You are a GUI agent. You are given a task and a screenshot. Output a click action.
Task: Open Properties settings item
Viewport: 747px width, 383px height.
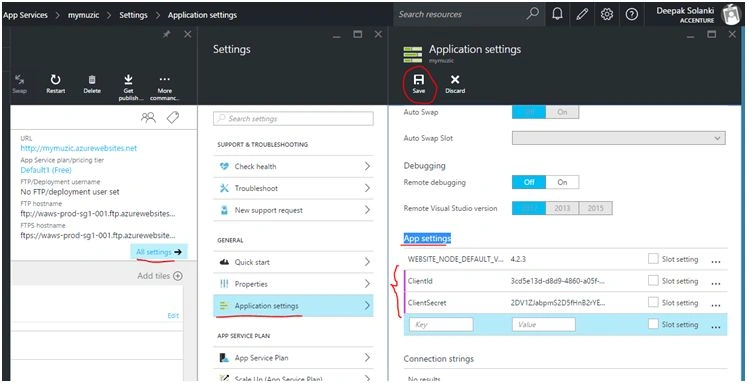(293, 284)
